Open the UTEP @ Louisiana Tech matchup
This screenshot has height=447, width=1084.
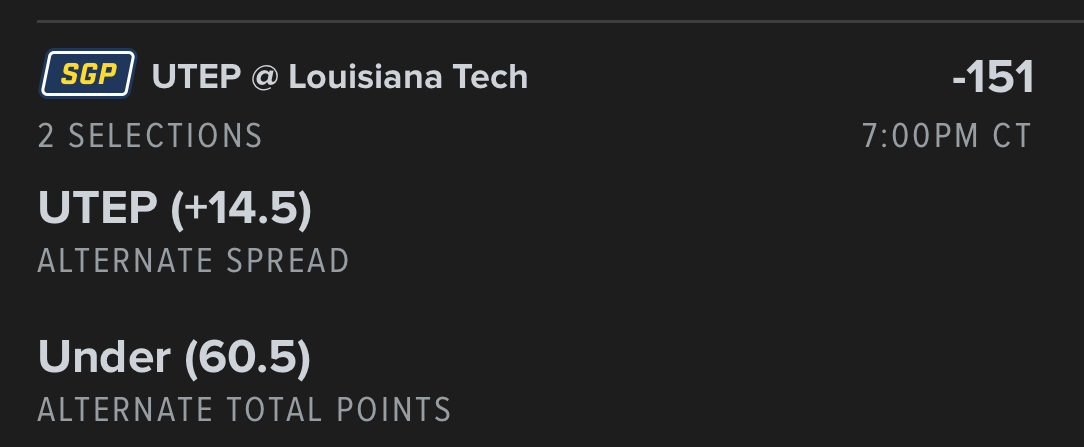point(340,76)
